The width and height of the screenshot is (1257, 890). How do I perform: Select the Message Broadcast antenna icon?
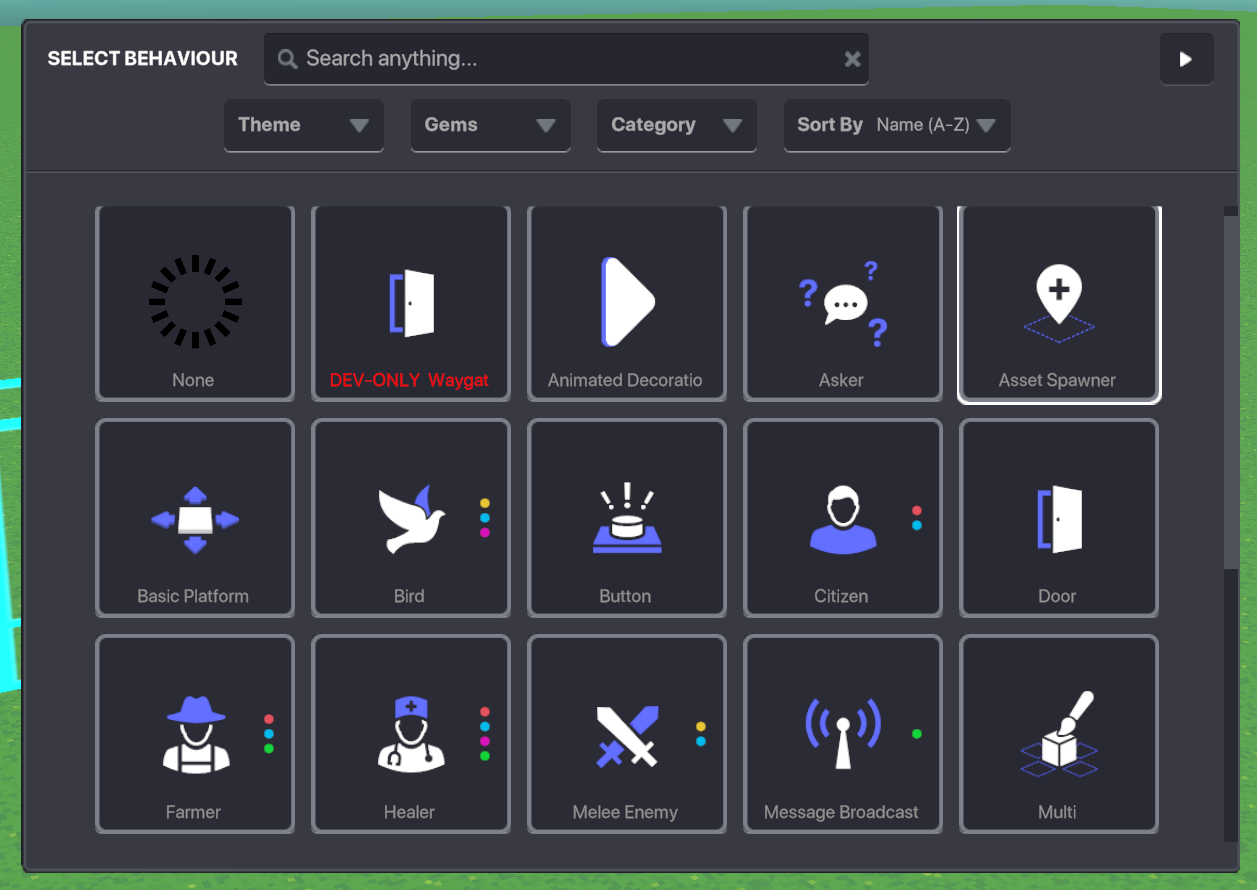(x=843, y=733)
